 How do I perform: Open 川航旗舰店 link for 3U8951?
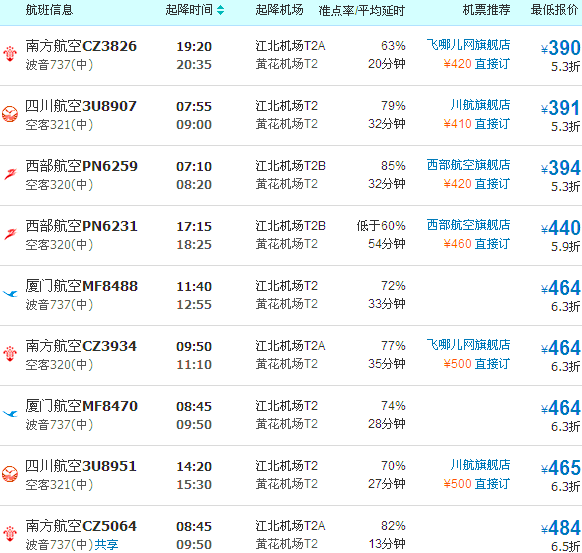480,465
